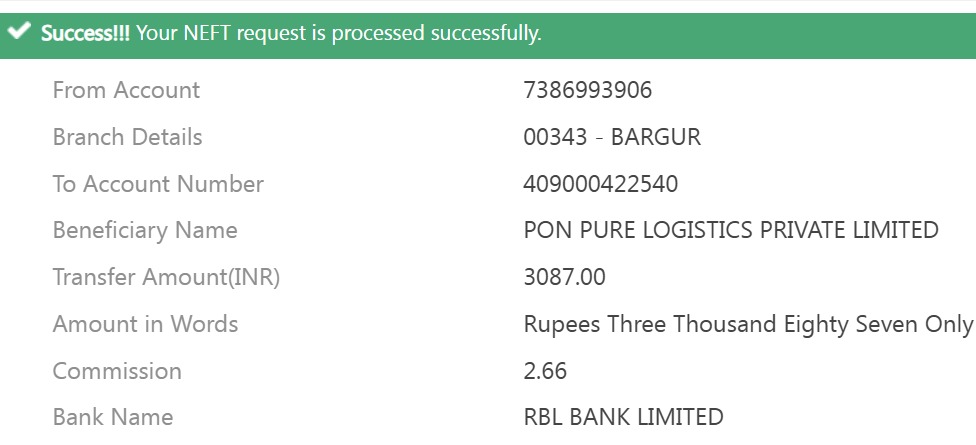Click the "Beneficiary Name" label
Screen dimensions: 976x445
coord(145,230)
